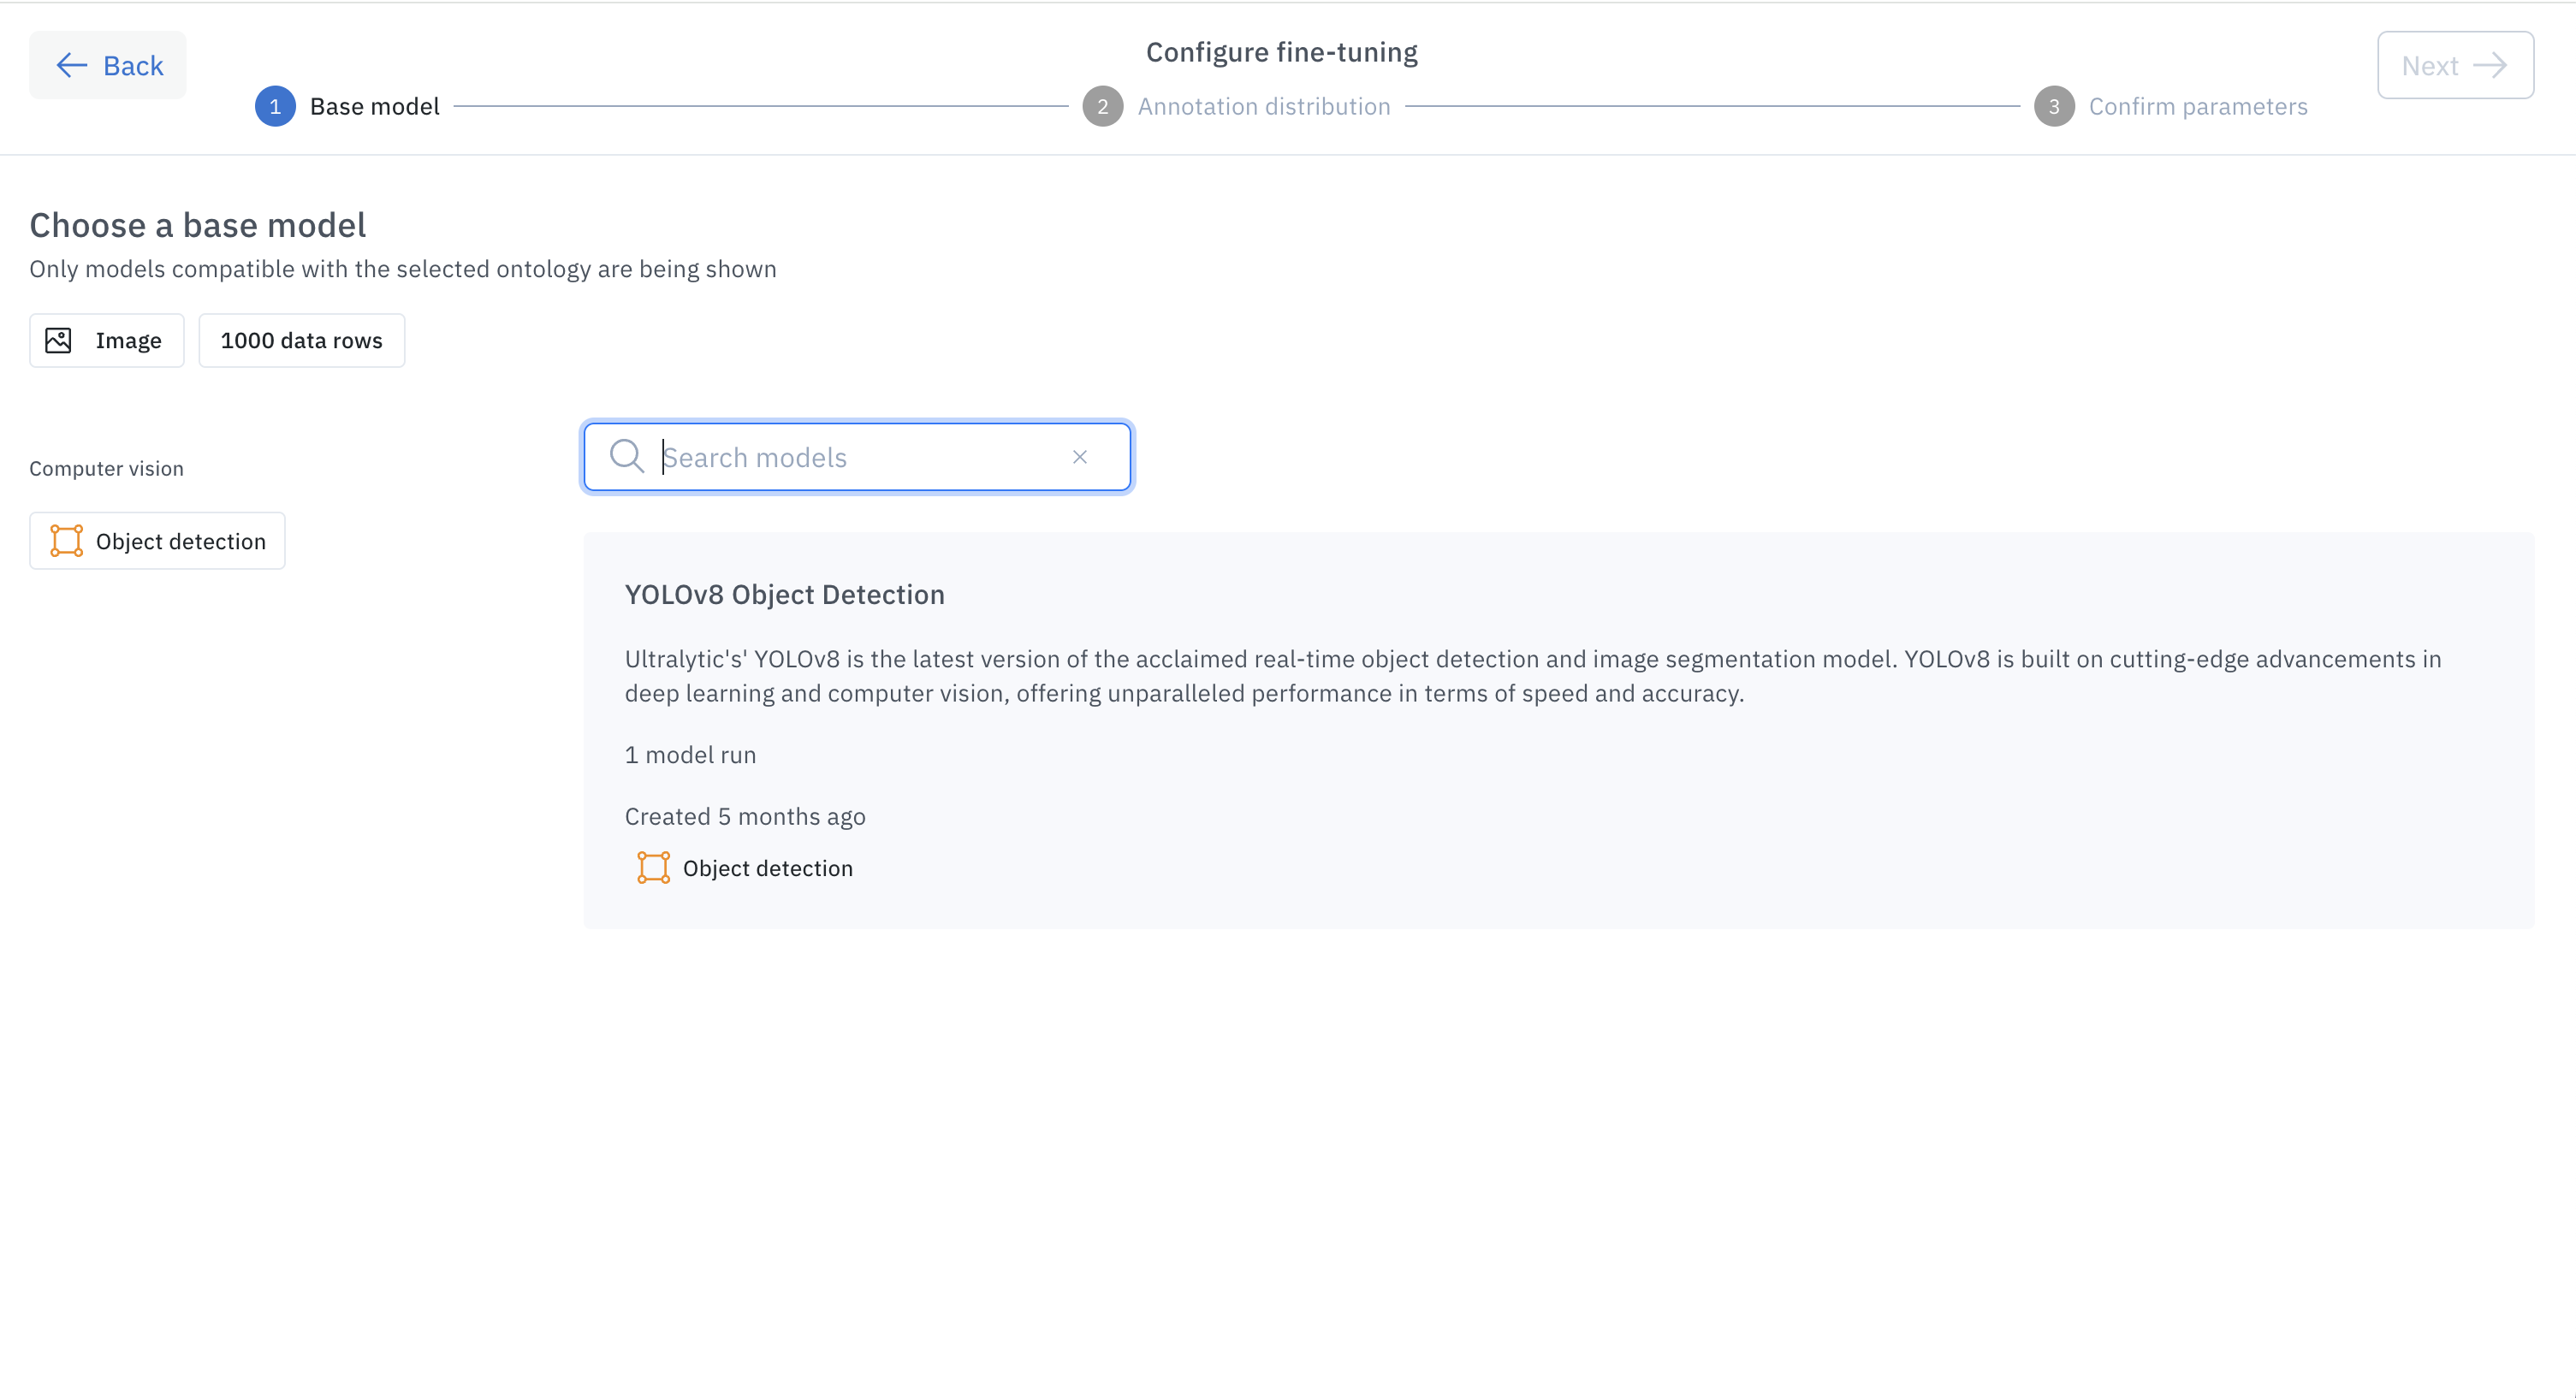Image resolution: width=2576 pixels, height=1398 pixels.
Task: Click the right arrow icon in Next
Action: coord(2490,66)
